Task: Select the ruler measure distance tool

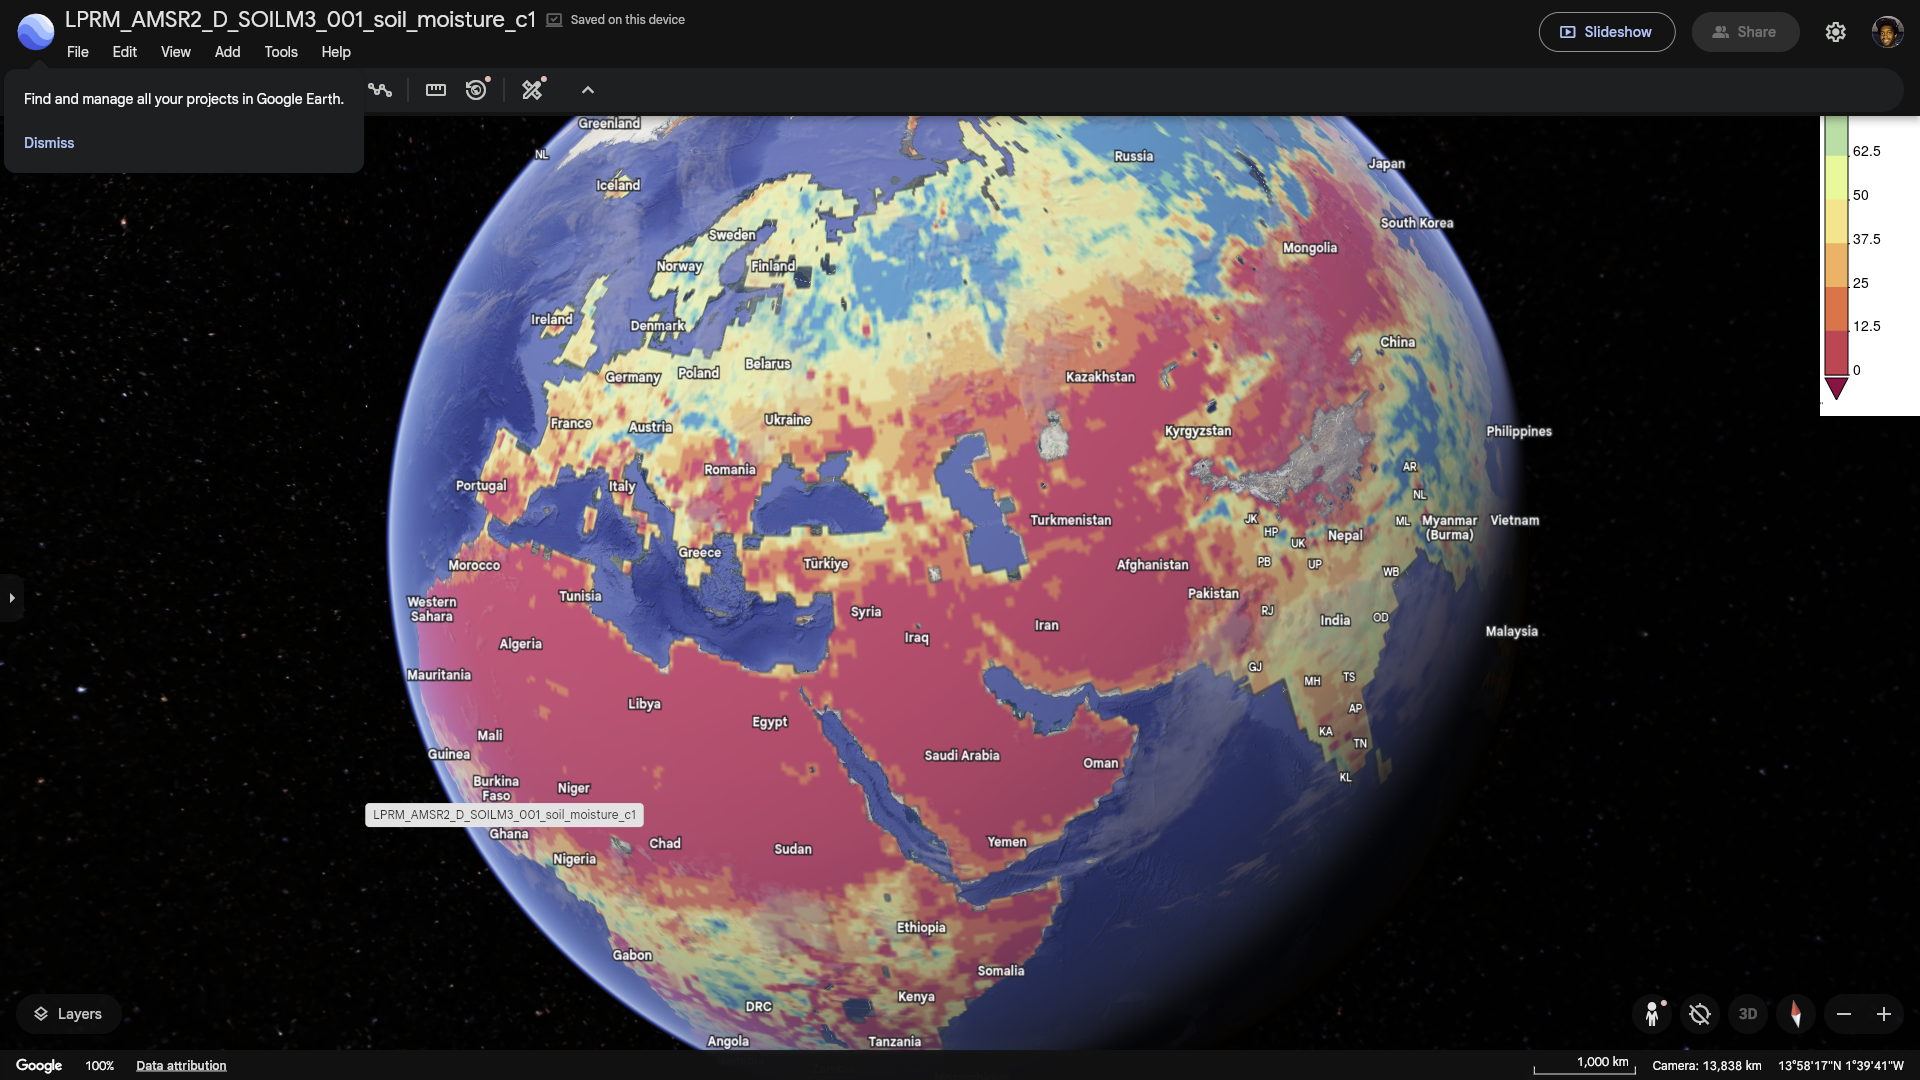Action: [436, 90]
